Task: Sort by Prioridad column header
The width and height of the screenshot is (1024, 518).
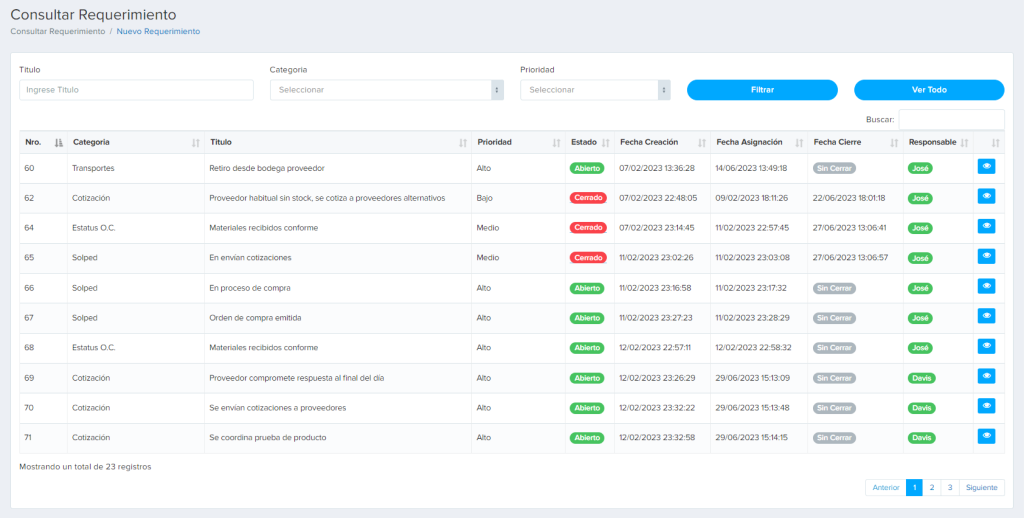Action: [519, 142]
